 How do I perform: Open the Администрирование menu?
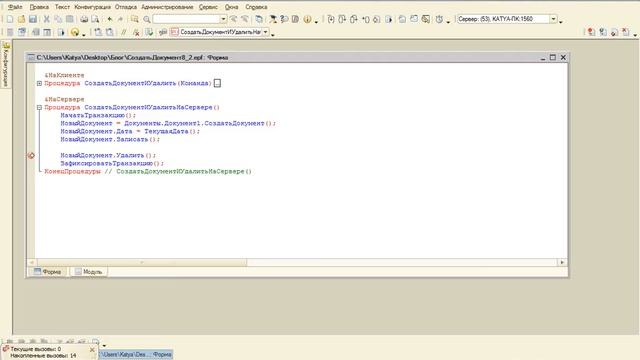point(167,7)
